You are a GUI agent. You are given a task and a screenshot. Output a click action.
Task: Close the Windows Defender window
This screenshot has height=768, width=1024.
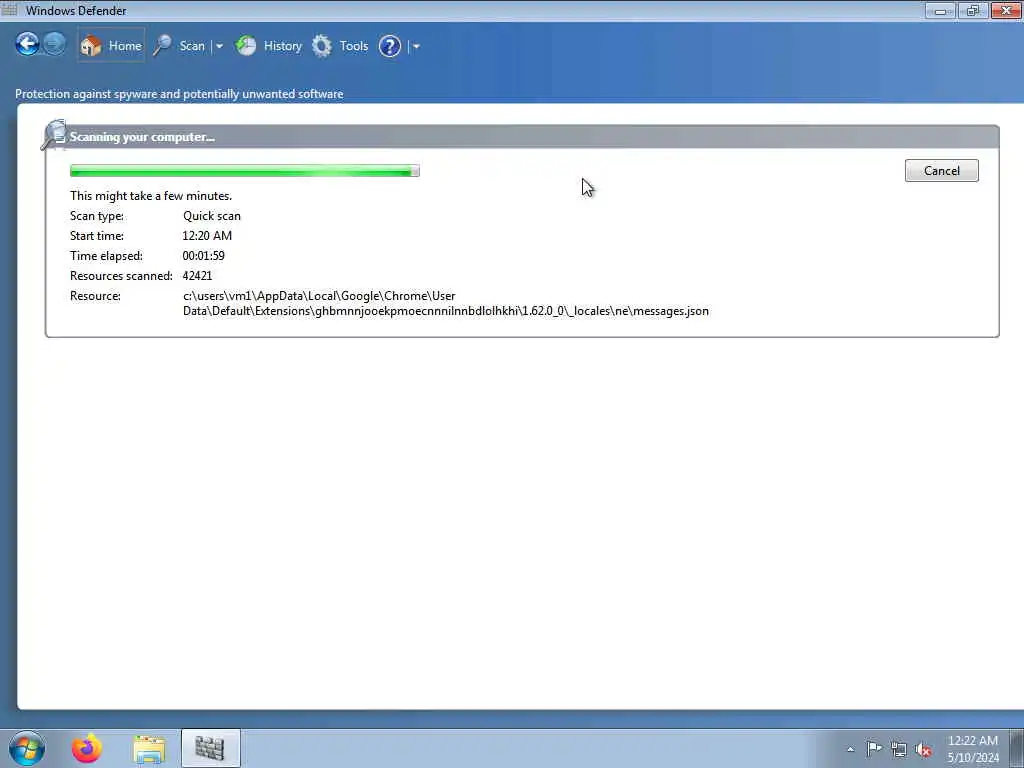1006,10
